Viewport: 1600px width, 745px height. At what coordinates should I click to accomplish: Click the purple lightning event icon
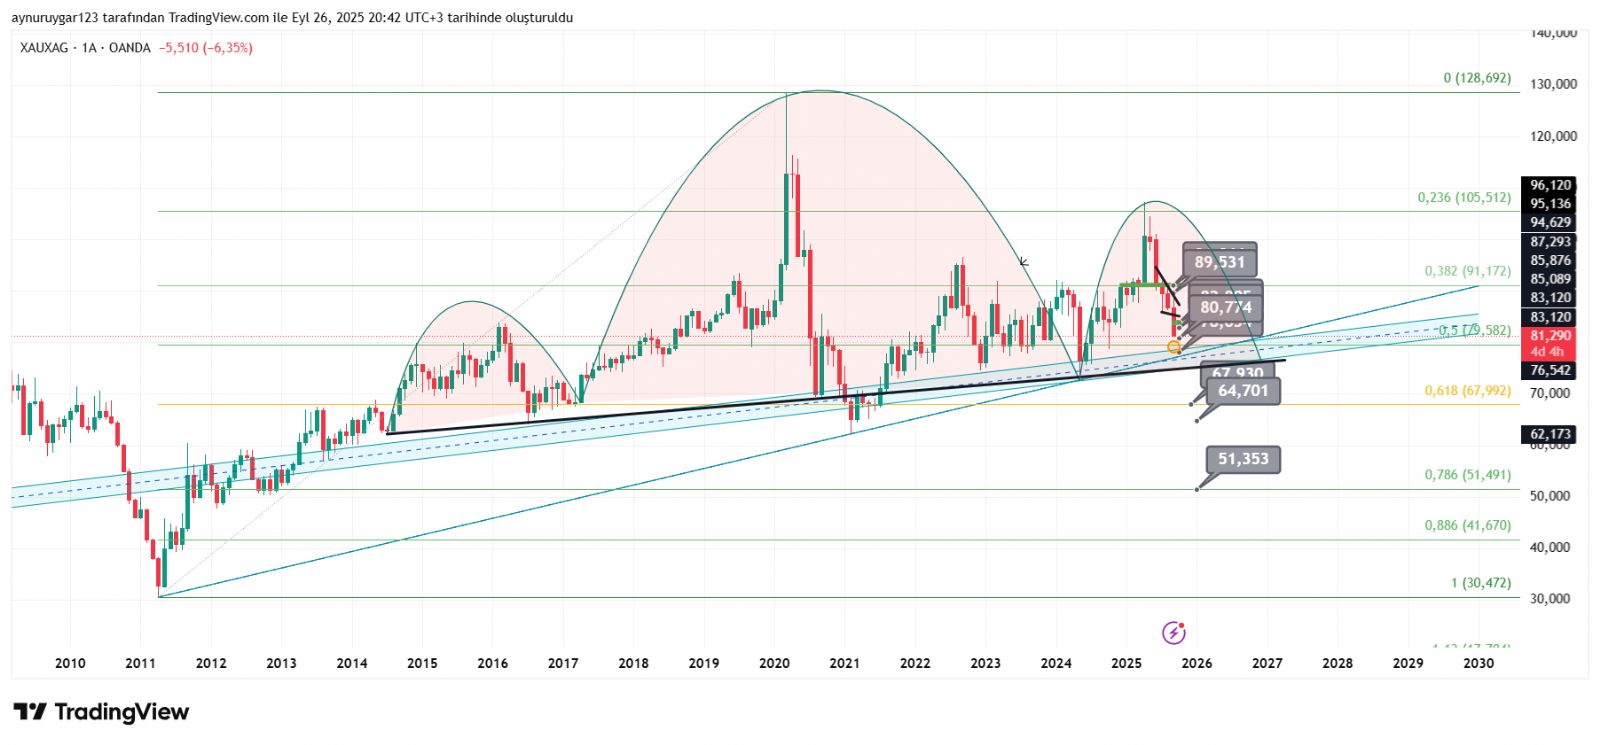tap(1173, 633)
